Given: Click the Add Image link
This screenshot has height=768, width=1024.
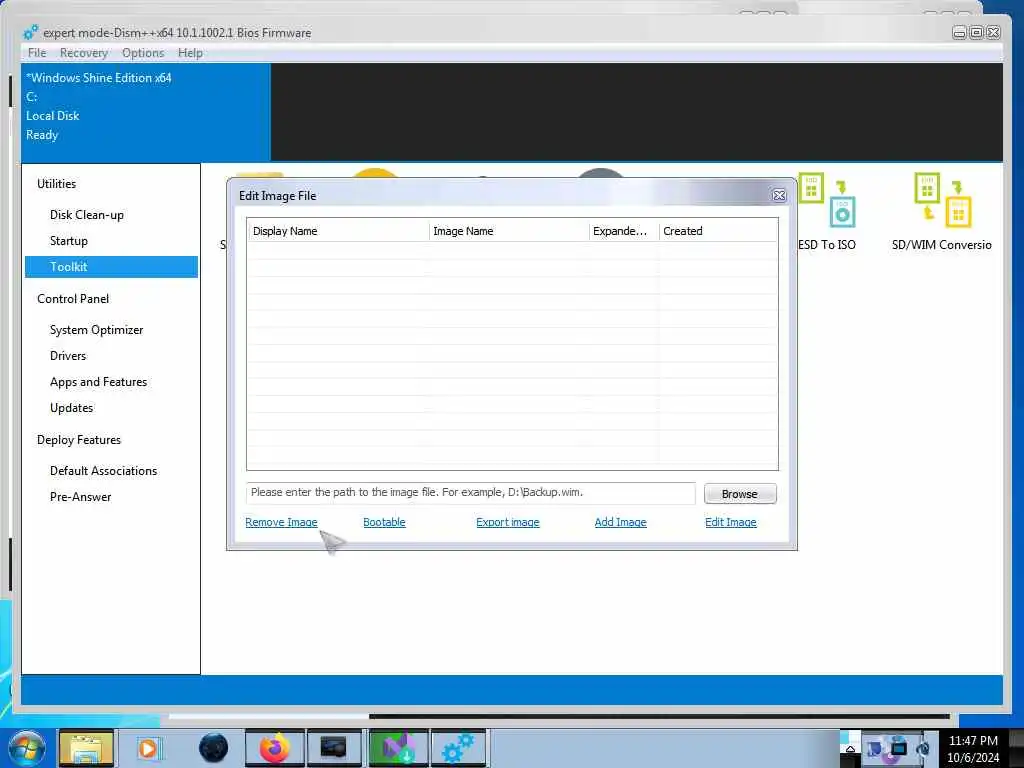Looking at the screenshot, I should click(x=620, y=522).
